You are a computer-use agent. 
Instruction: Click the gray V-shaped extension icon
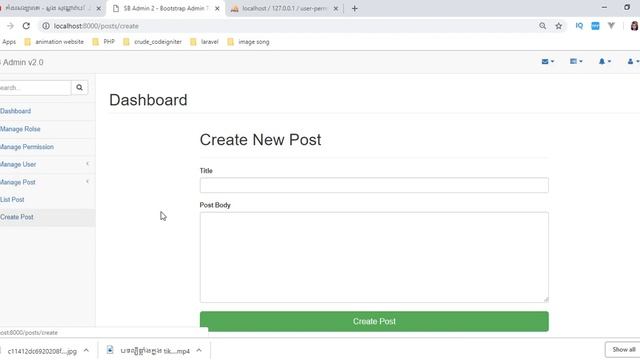point(611,26)
